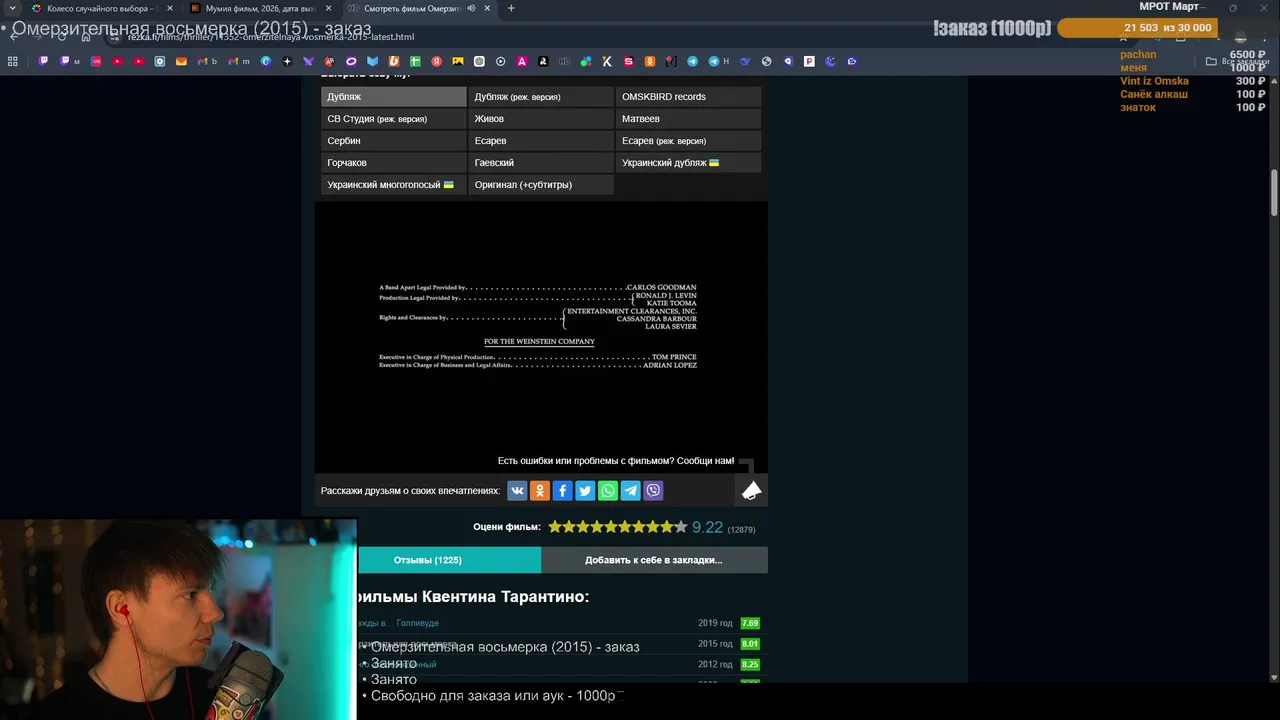Select the plain Есарев voice-over
Viewport: 1280px width, 720px height.
click(x=540, y=141)
